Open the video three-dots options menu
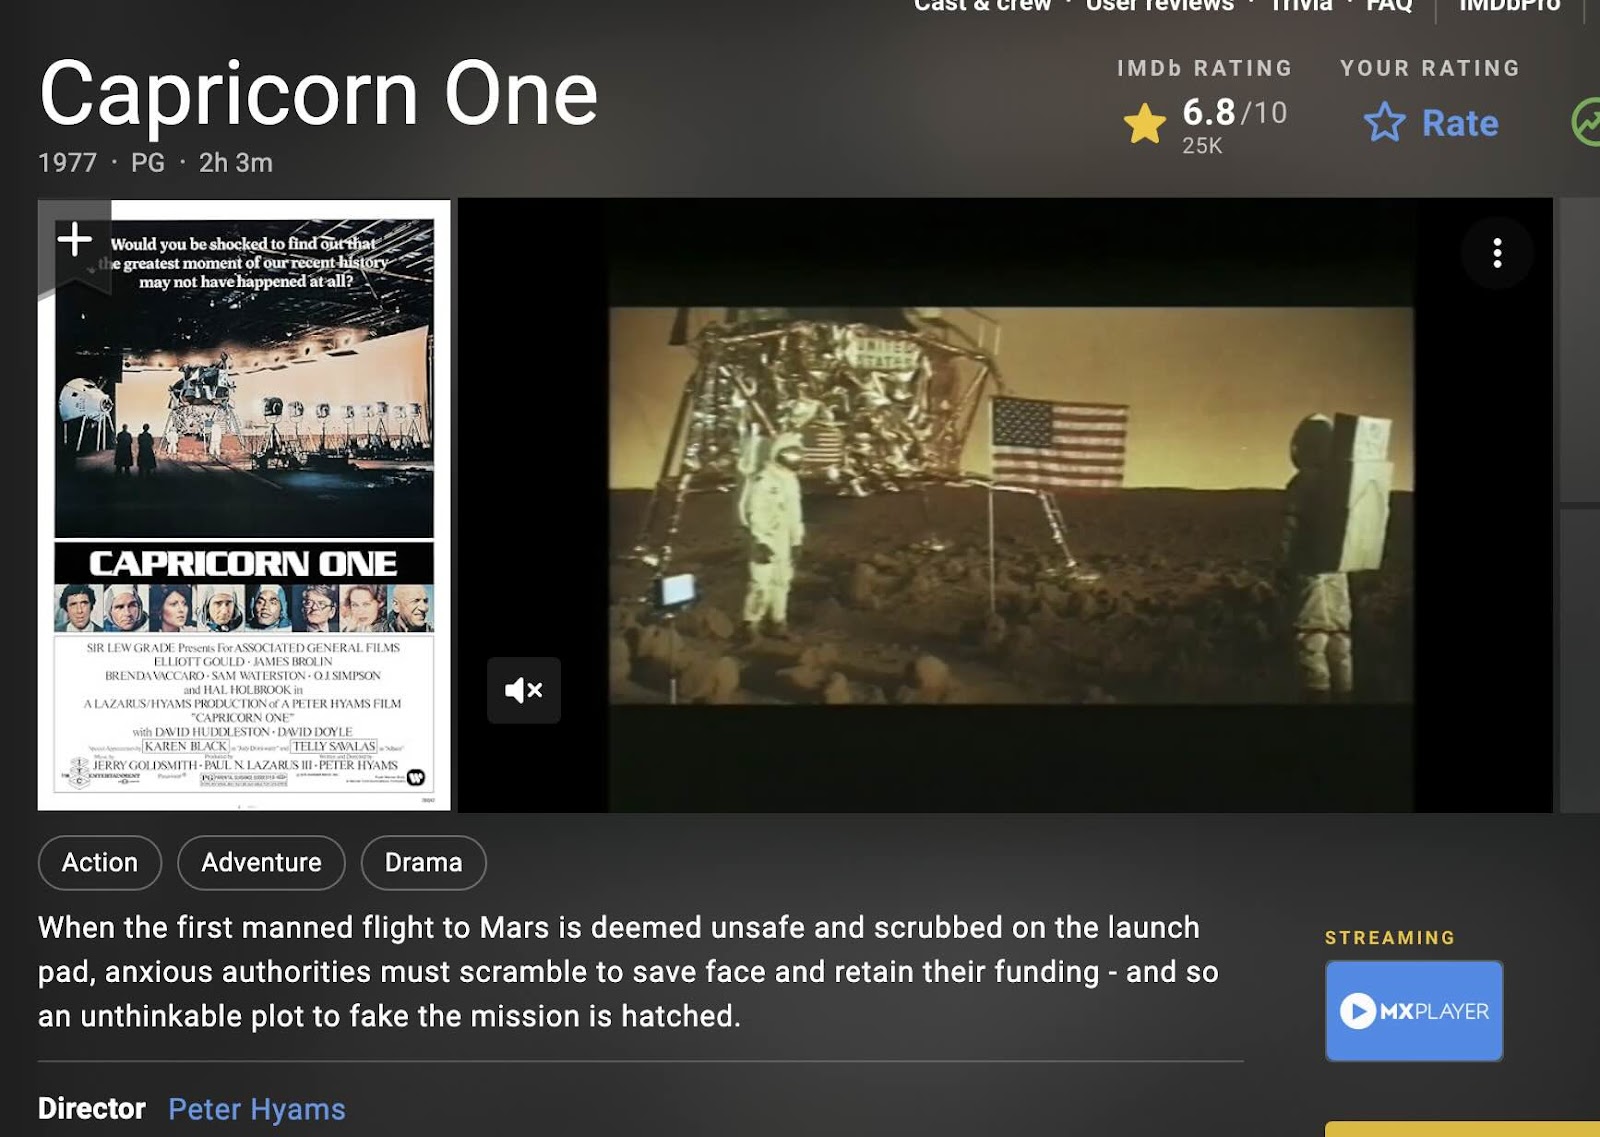Viewport: 1600px width, 1137px height. point(1497,253)
